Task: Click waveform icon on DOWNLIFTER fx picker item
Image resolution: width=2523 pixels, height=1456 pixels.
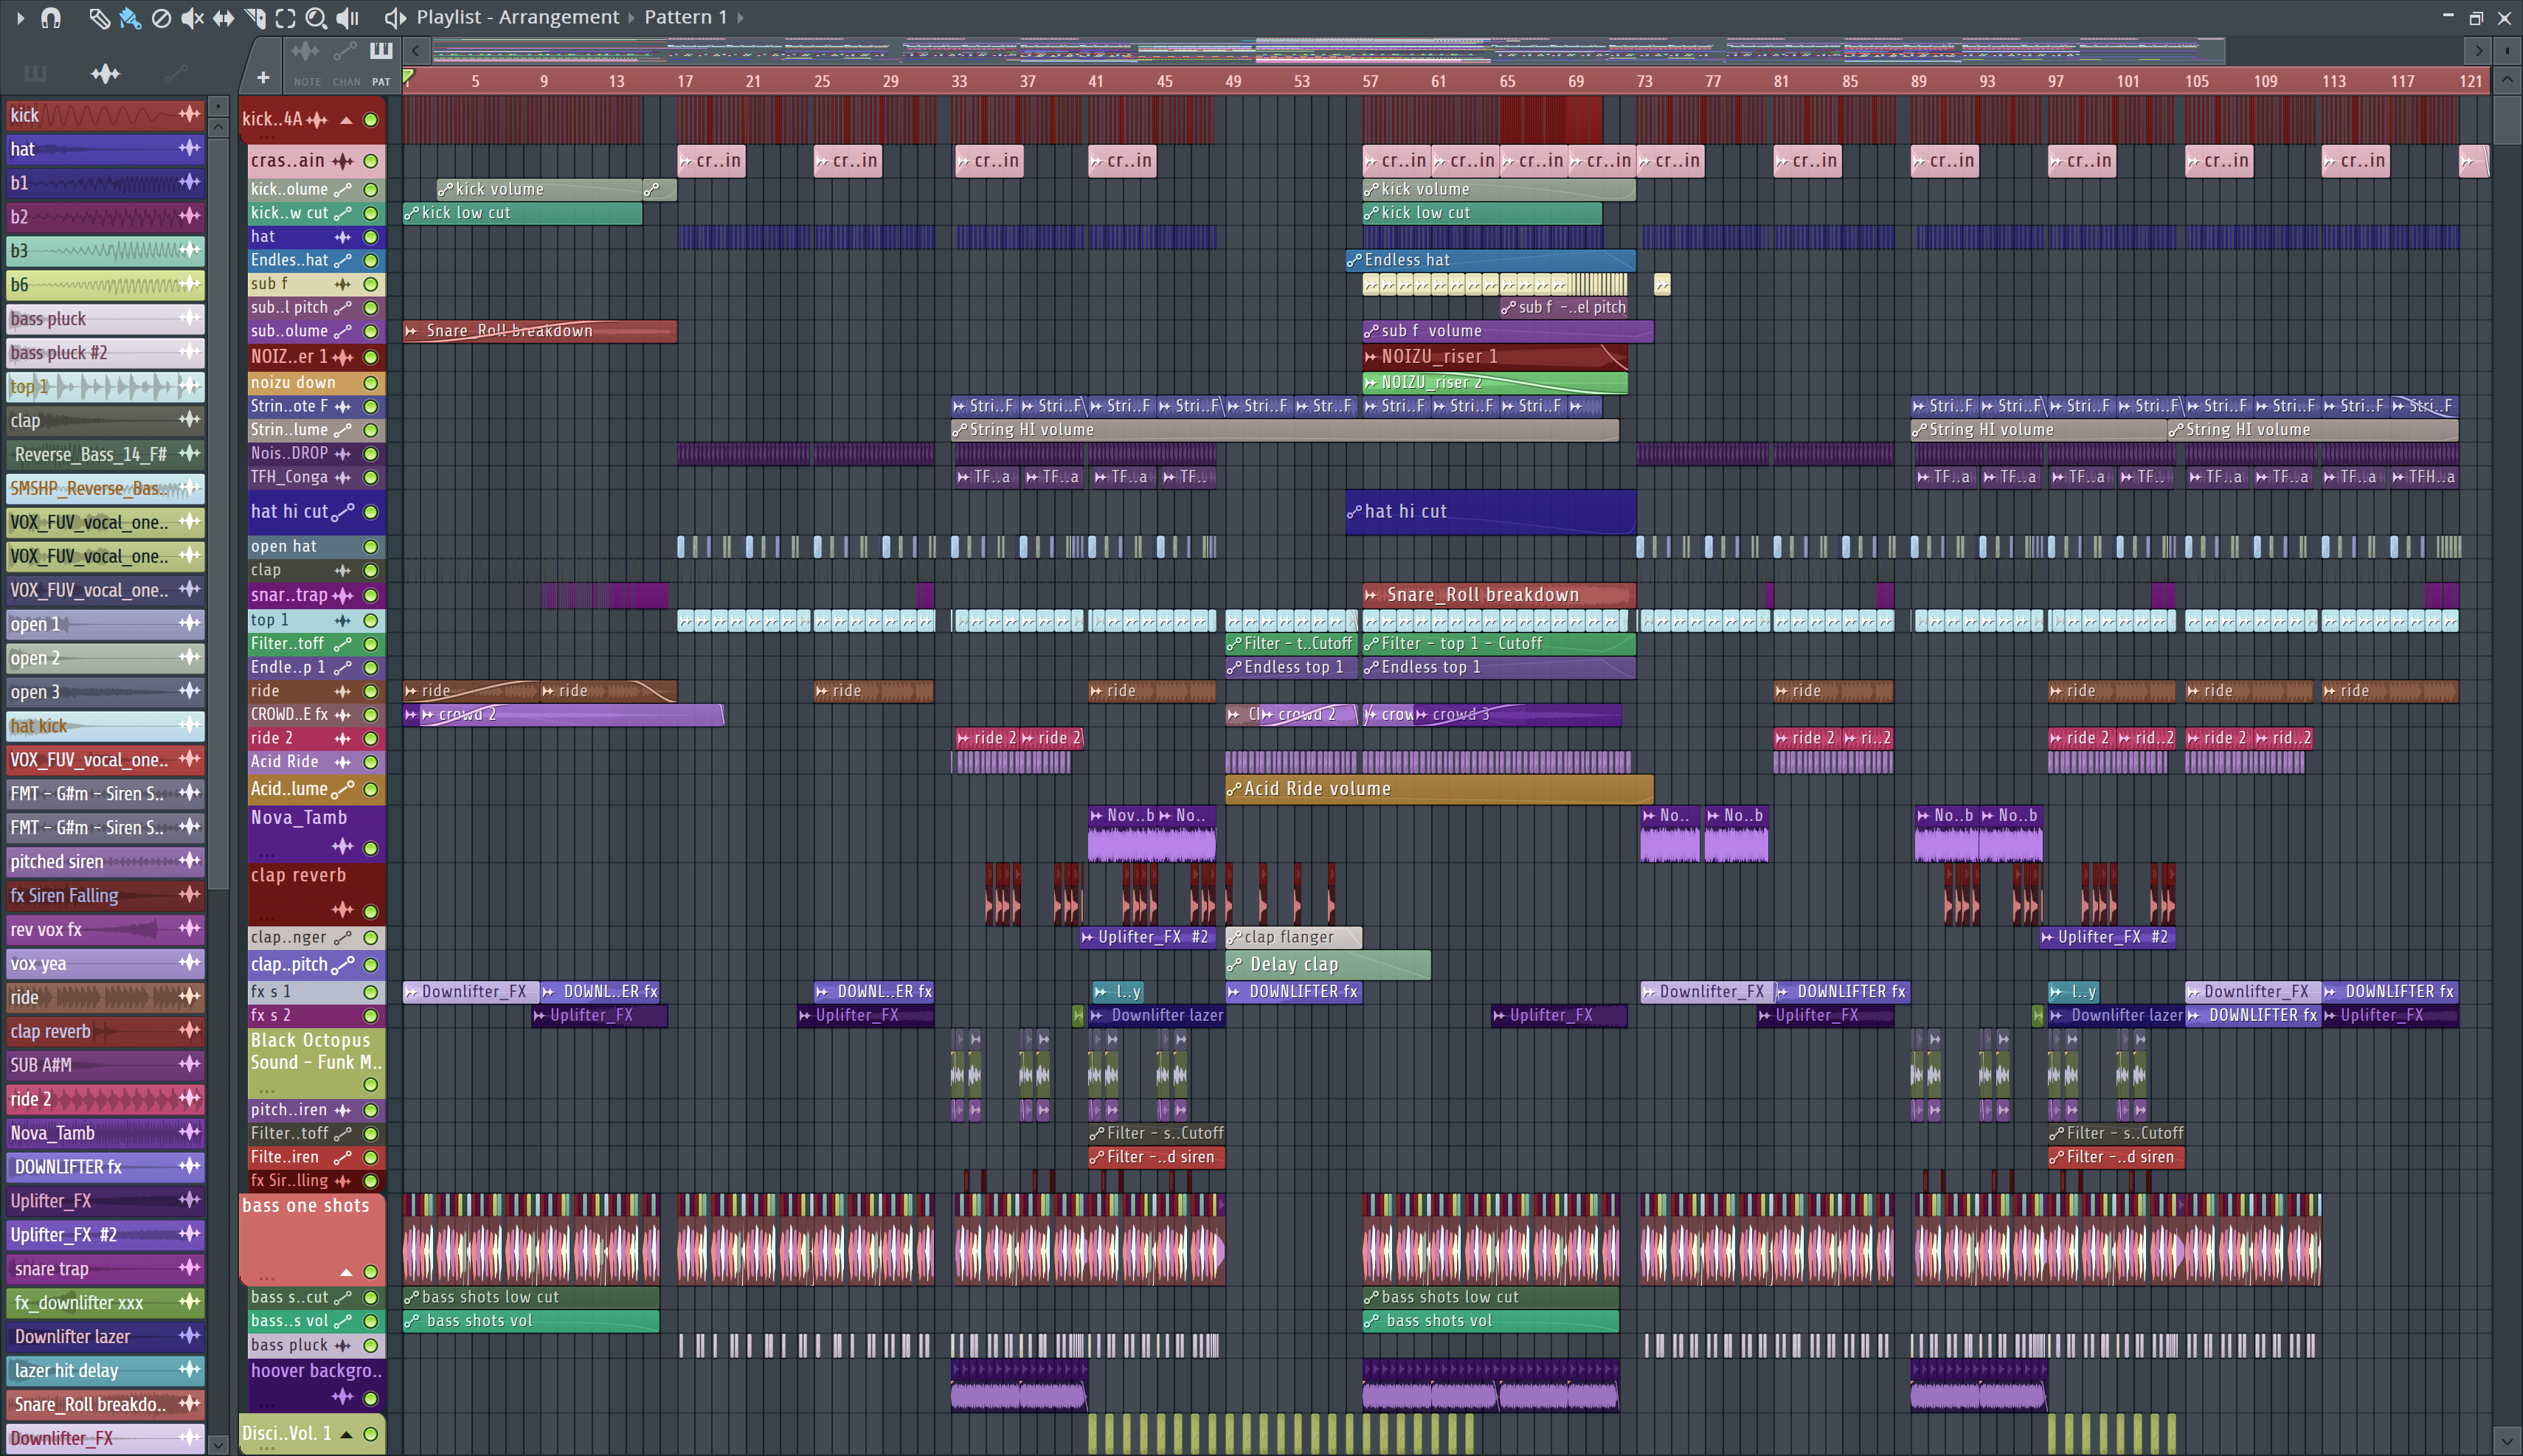Action: coord(189,1166)
